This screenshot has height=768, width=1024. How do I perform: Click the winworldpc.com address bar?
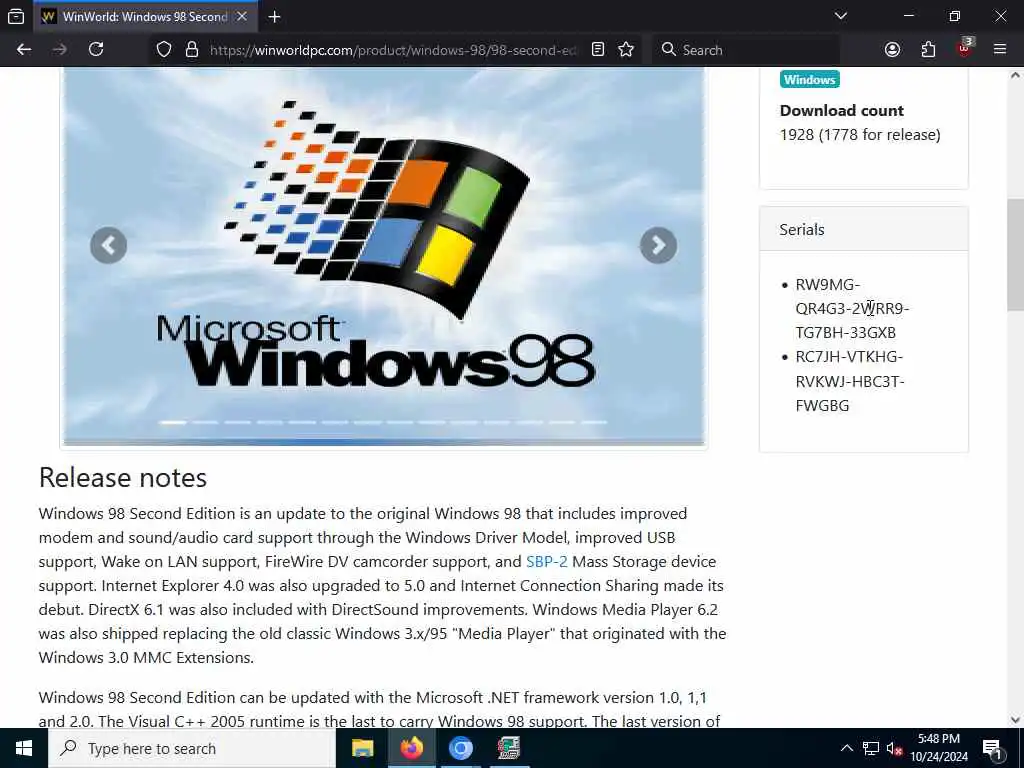tap(392, 50)
